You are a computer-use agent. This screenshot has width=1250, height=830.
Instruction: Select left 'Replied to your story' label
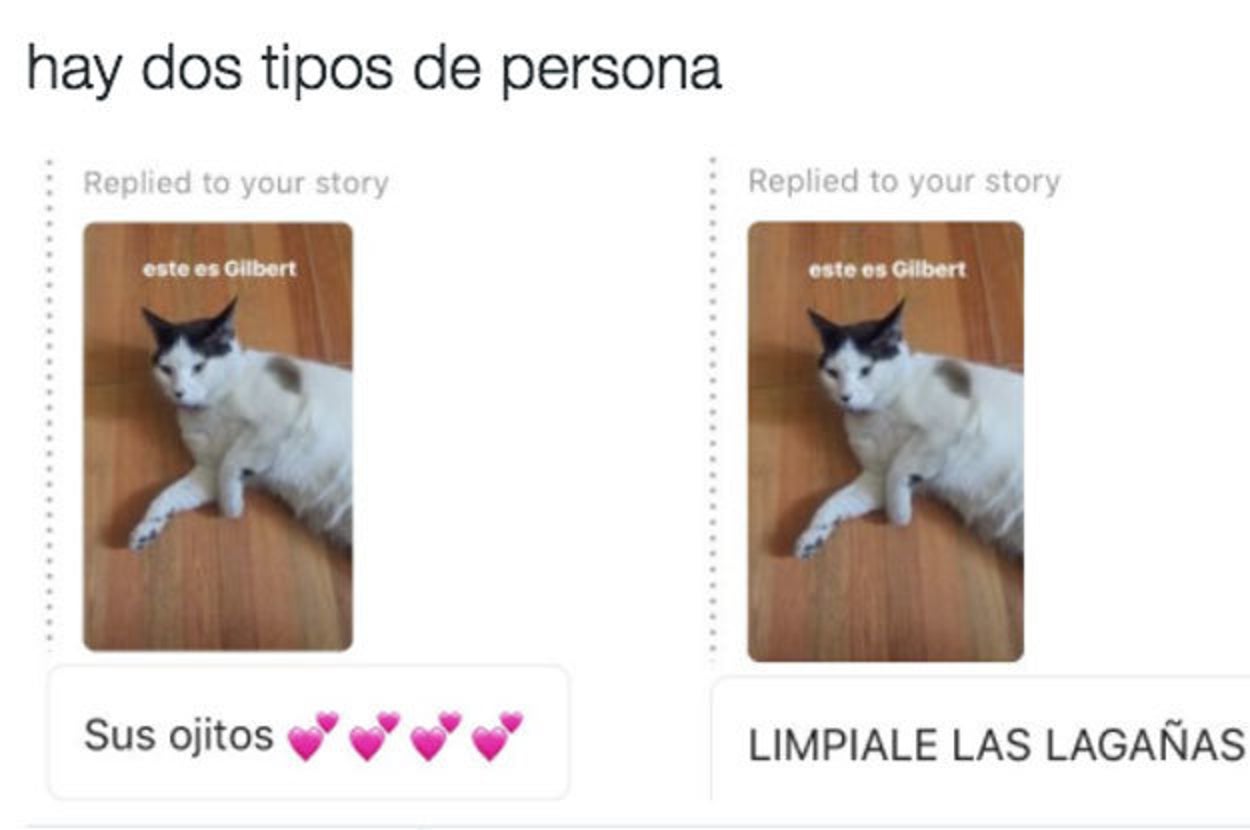[235, 184]
